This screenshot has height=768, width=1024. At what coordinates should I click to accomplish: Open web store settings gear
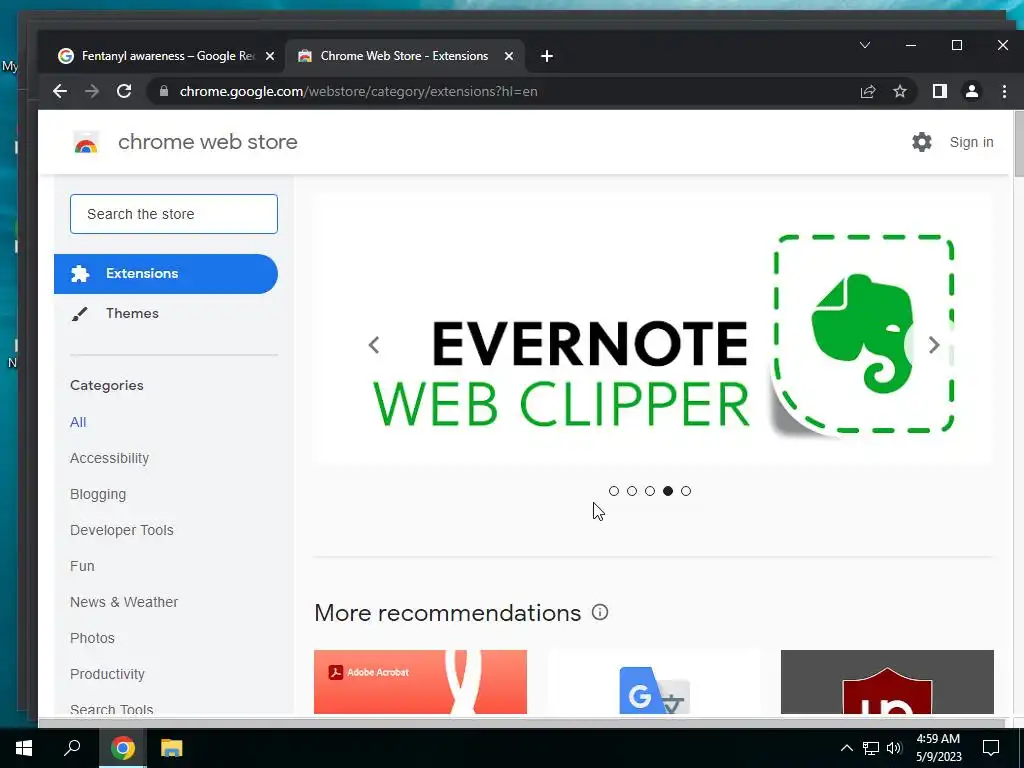point(921,142)
